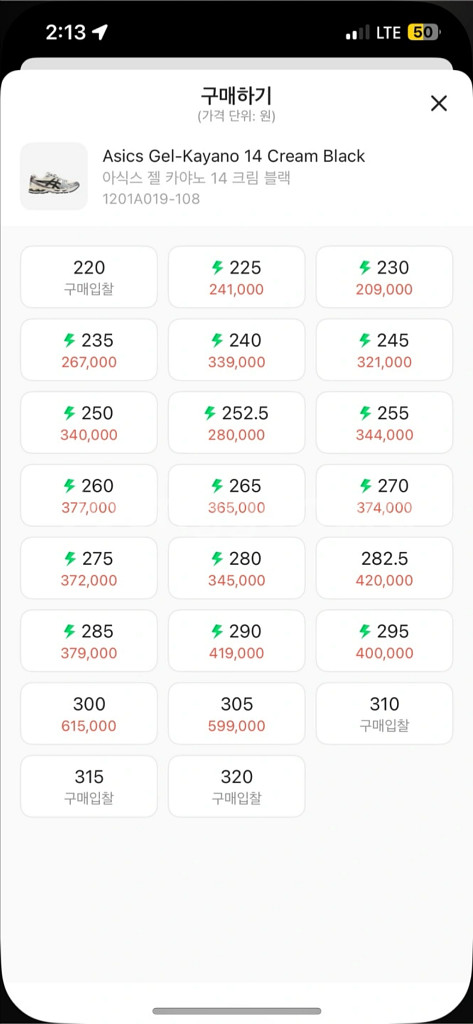Choose size 245 priced 321,000
This screenshot has width=473, height=1024.
tap(384, 350)
